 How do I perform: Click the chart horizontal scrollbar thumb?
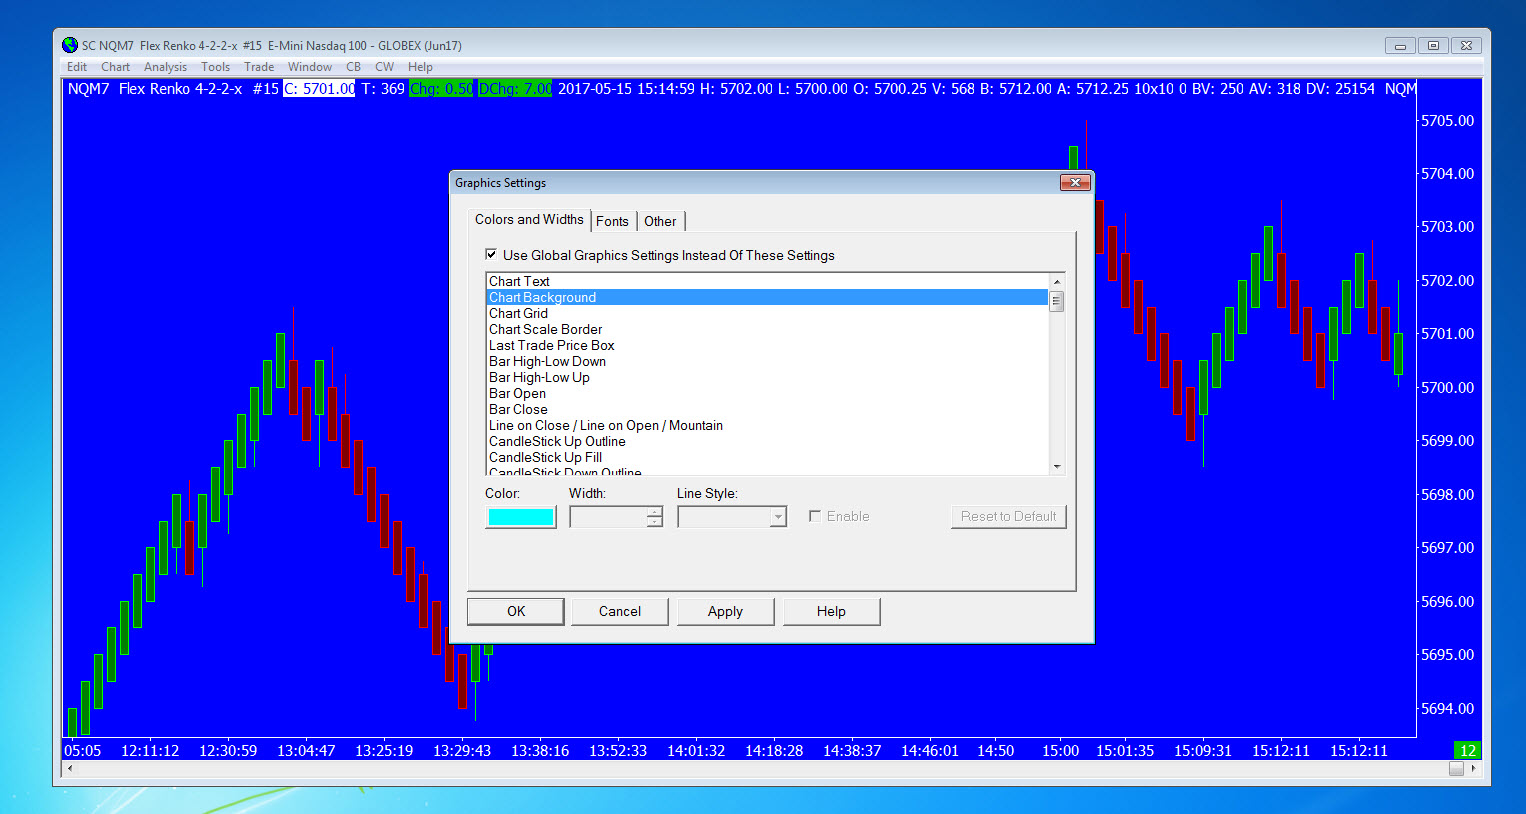[x=1456, y=768]
